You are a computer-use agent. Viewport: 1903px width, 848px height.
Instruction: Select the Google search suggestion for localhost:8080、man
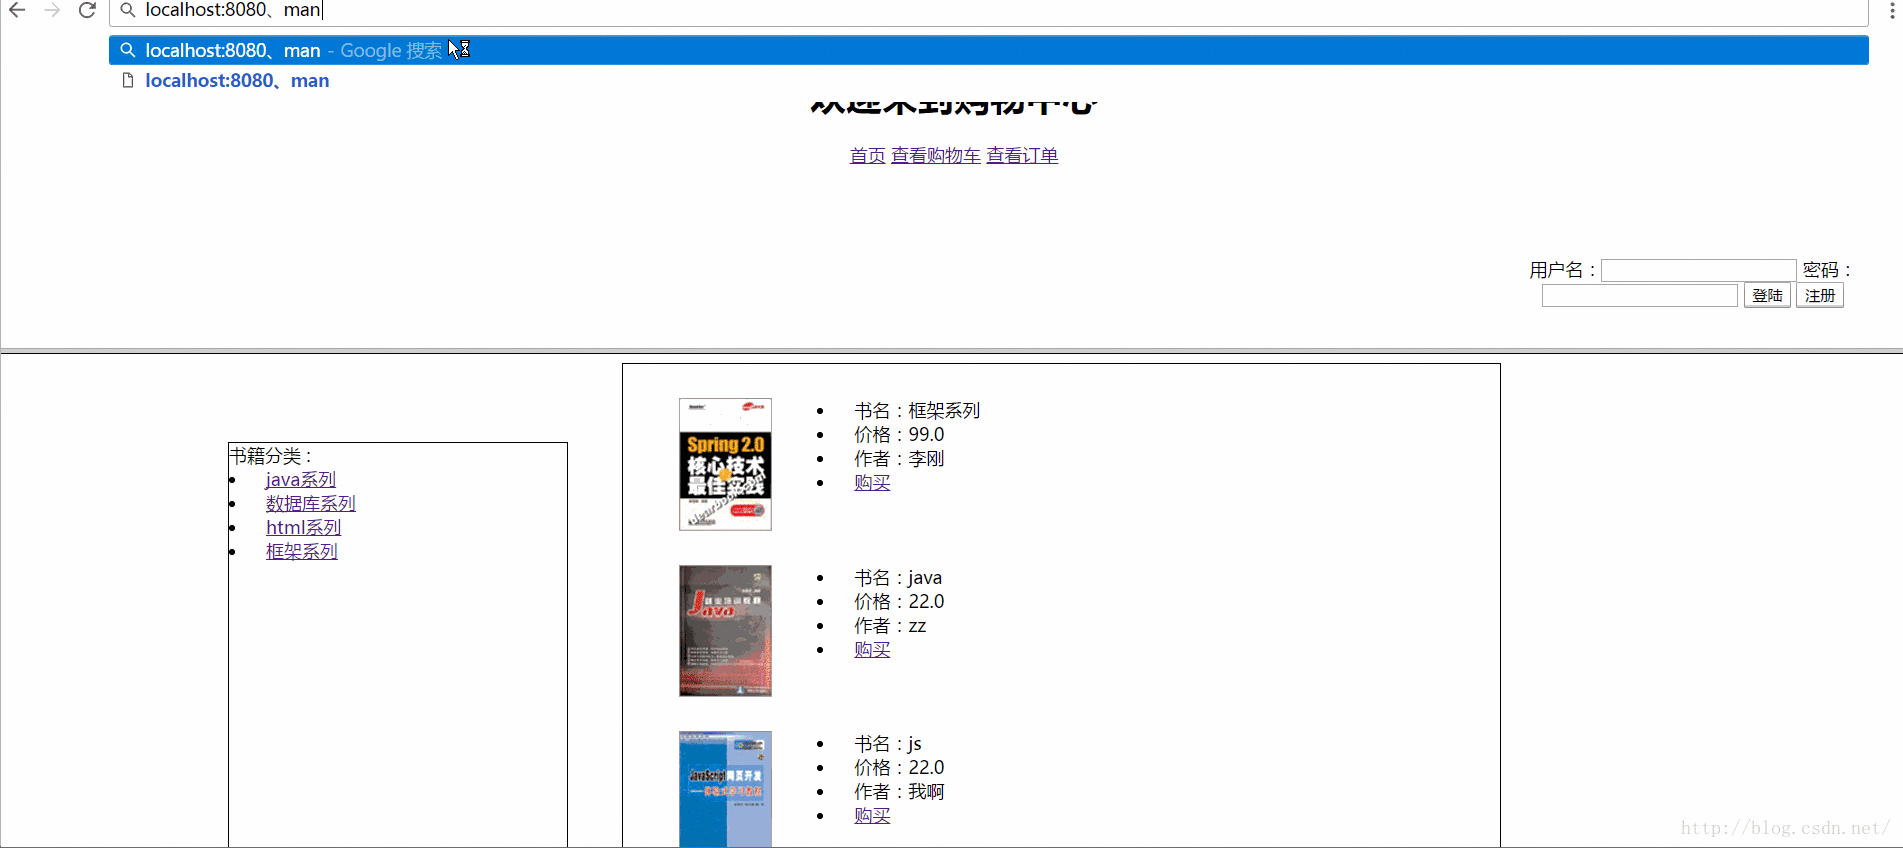[x=988, y=50]
